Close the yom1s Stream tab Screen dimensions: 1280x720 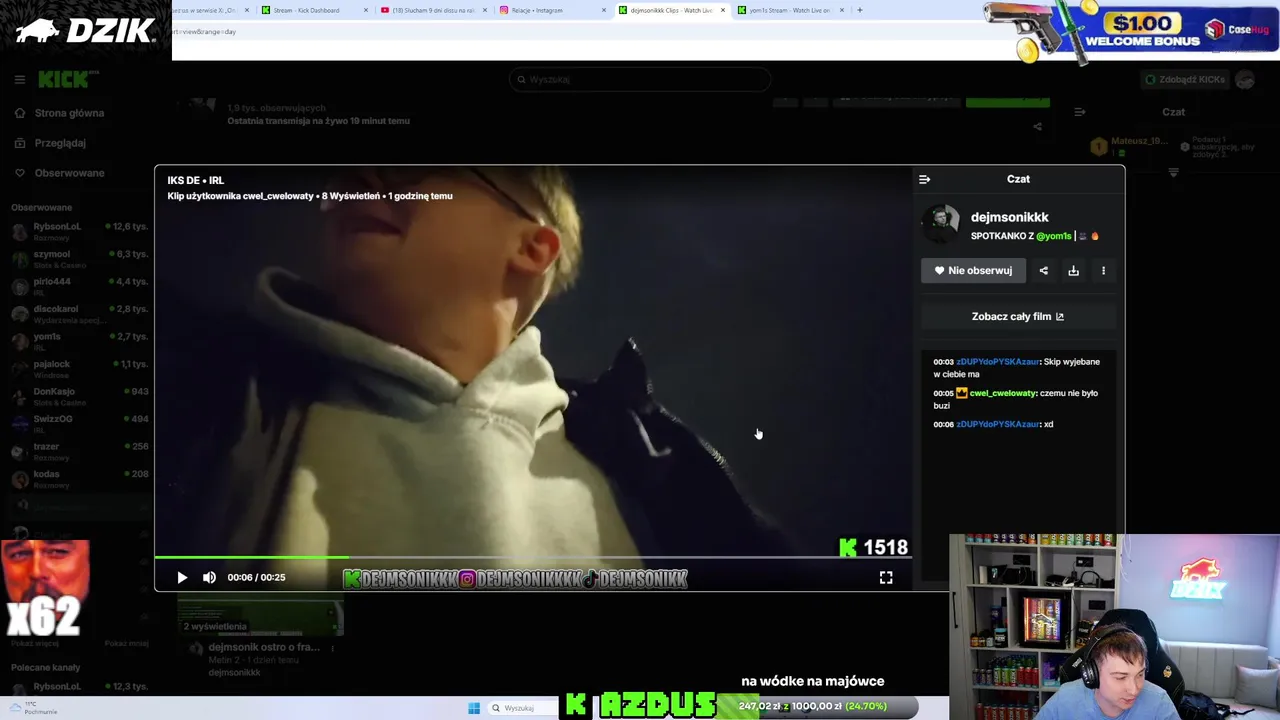coord(842,10)
